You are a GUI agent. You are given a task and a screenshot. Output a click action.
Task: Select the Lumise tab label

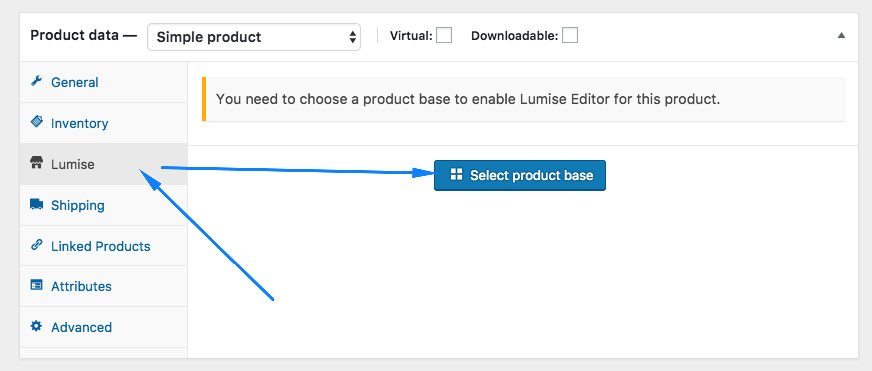[x=73, y=164]
